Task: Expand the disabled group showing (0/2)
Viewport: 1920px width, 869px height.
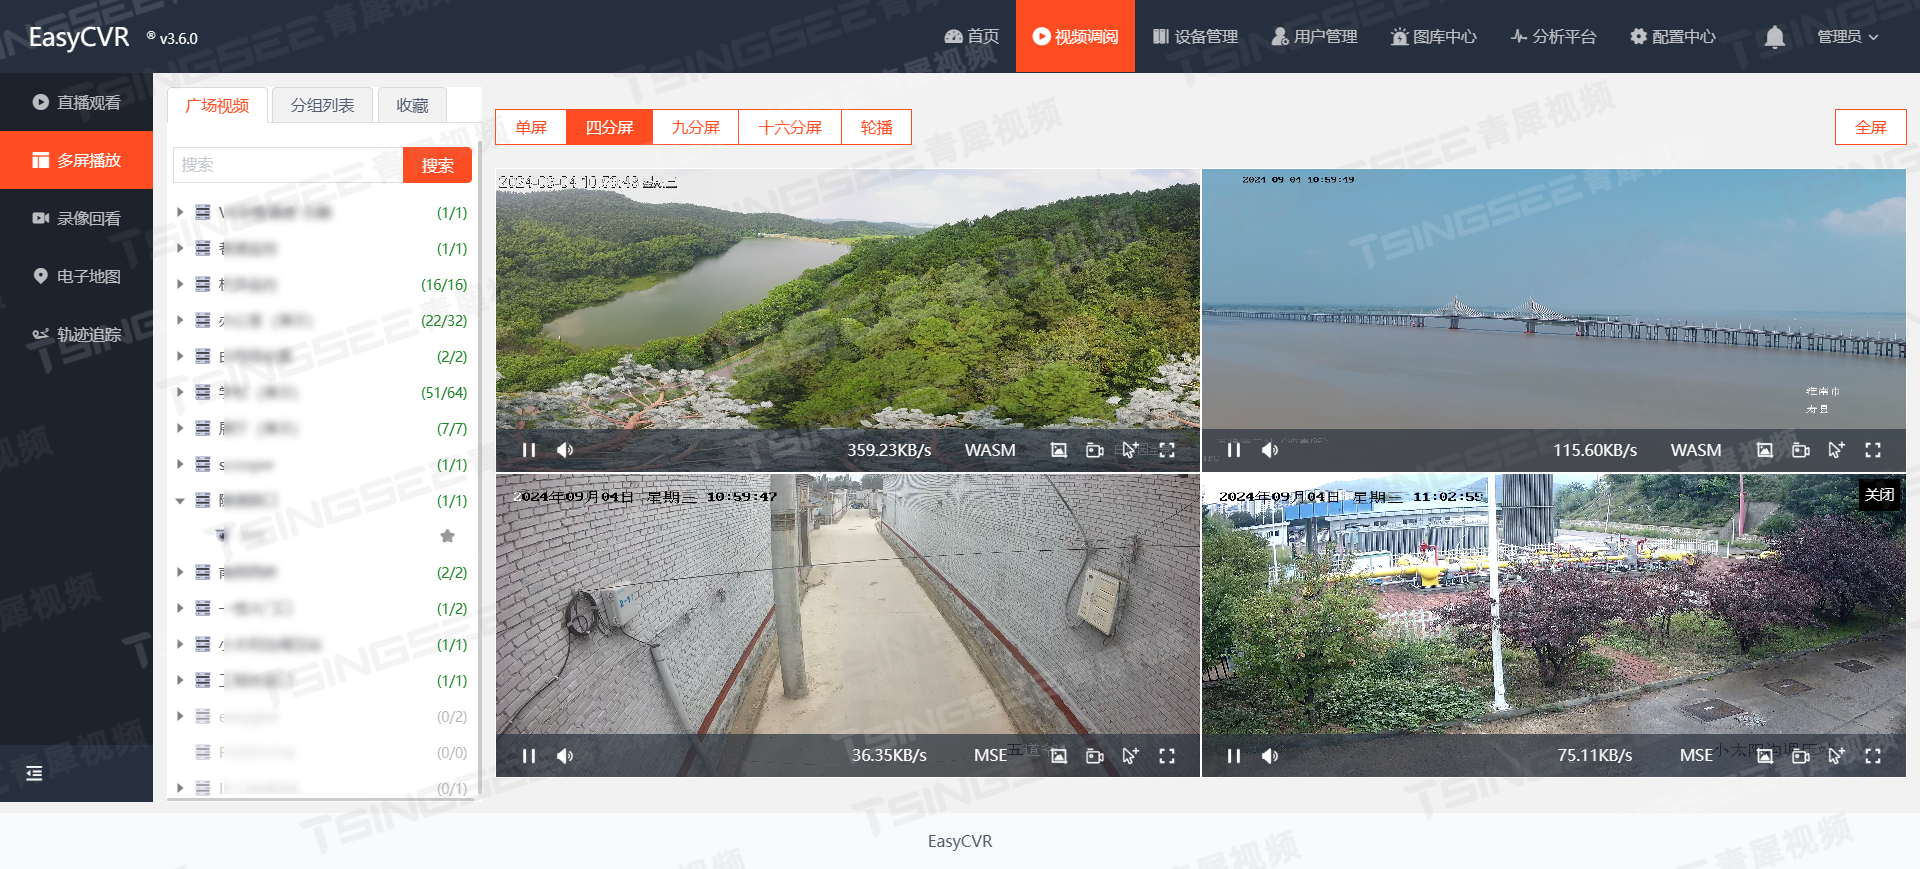Action: [x=180, y=716]
